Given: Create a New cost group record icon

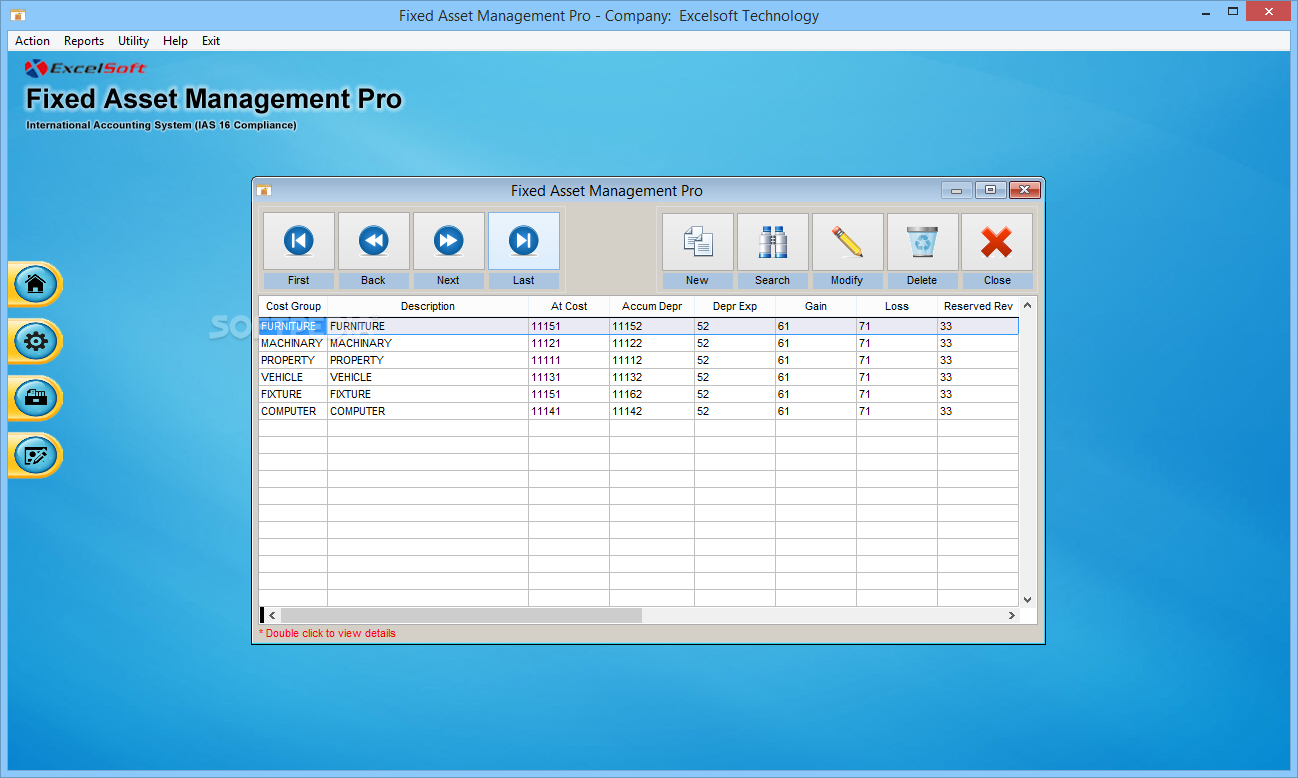Looking at the screenshot, I should (x=698, y=241).
